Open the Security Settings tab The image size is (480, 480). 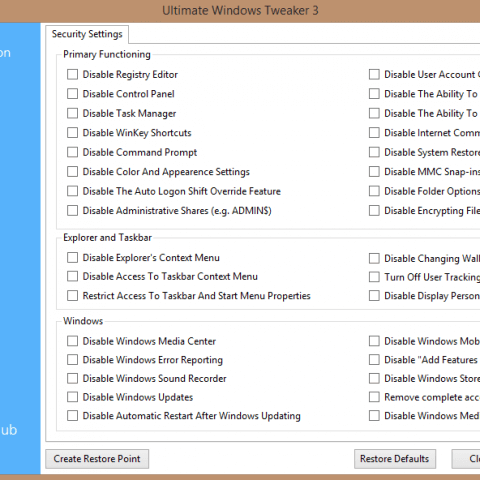coord(87,34)
